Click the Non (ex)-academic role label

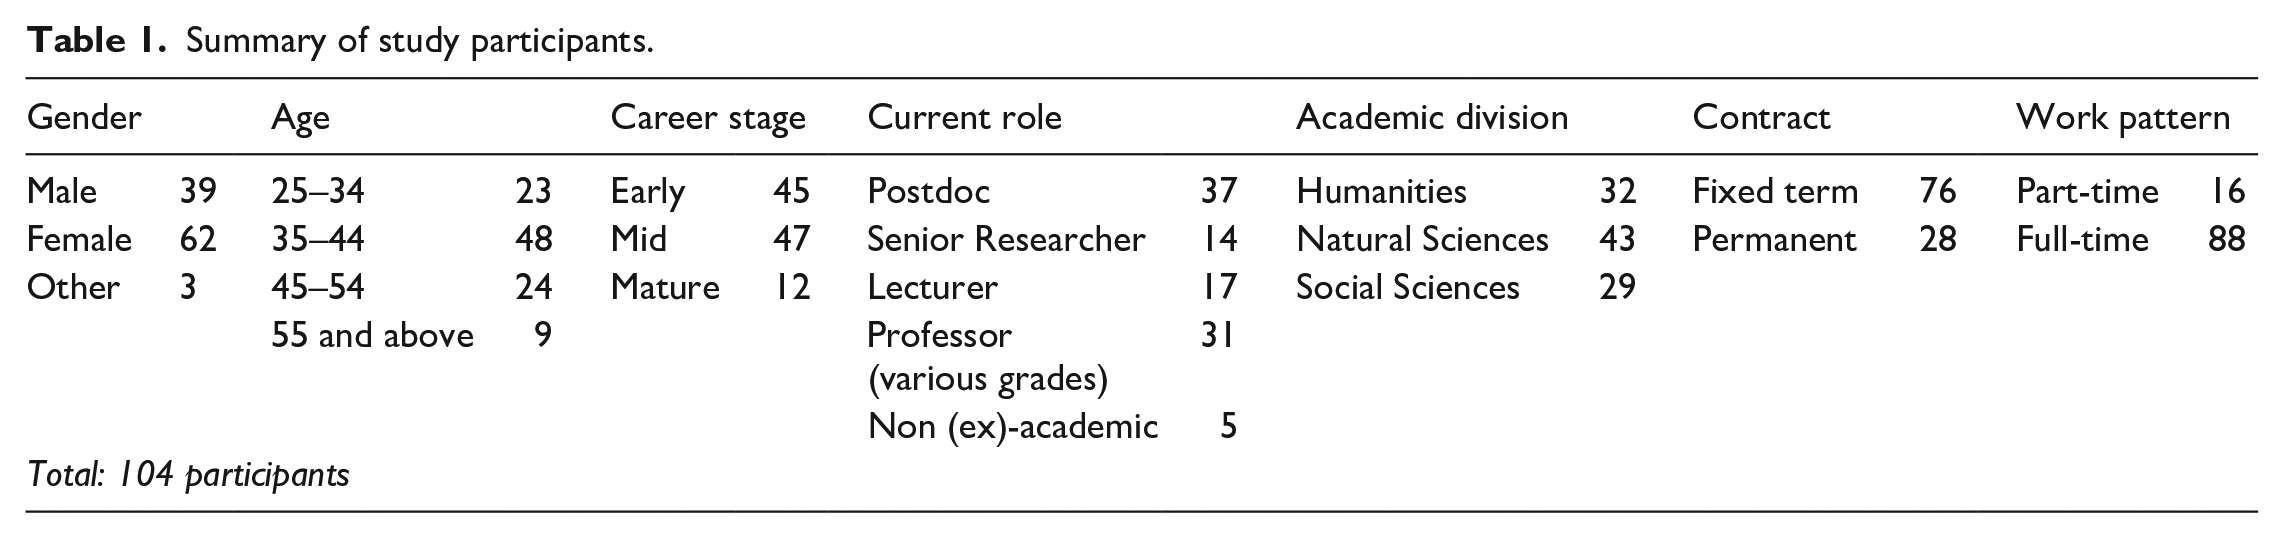tap(1013, 427)
